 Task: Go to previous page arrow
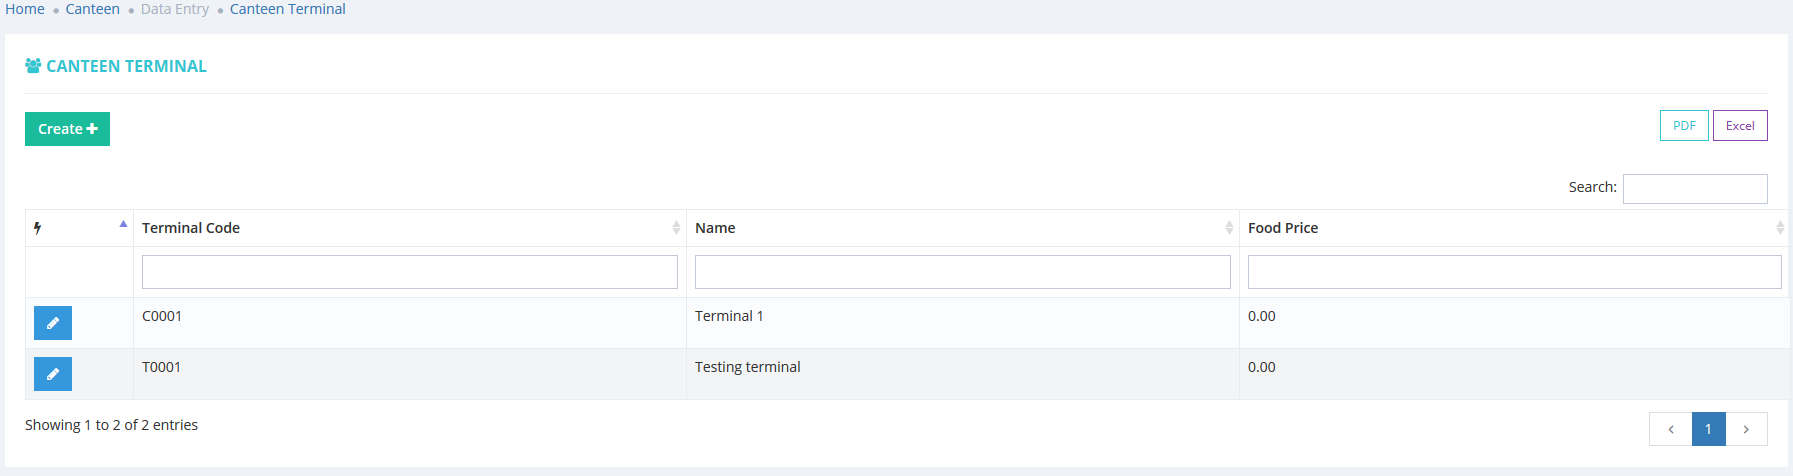[x=1671, y=429]
